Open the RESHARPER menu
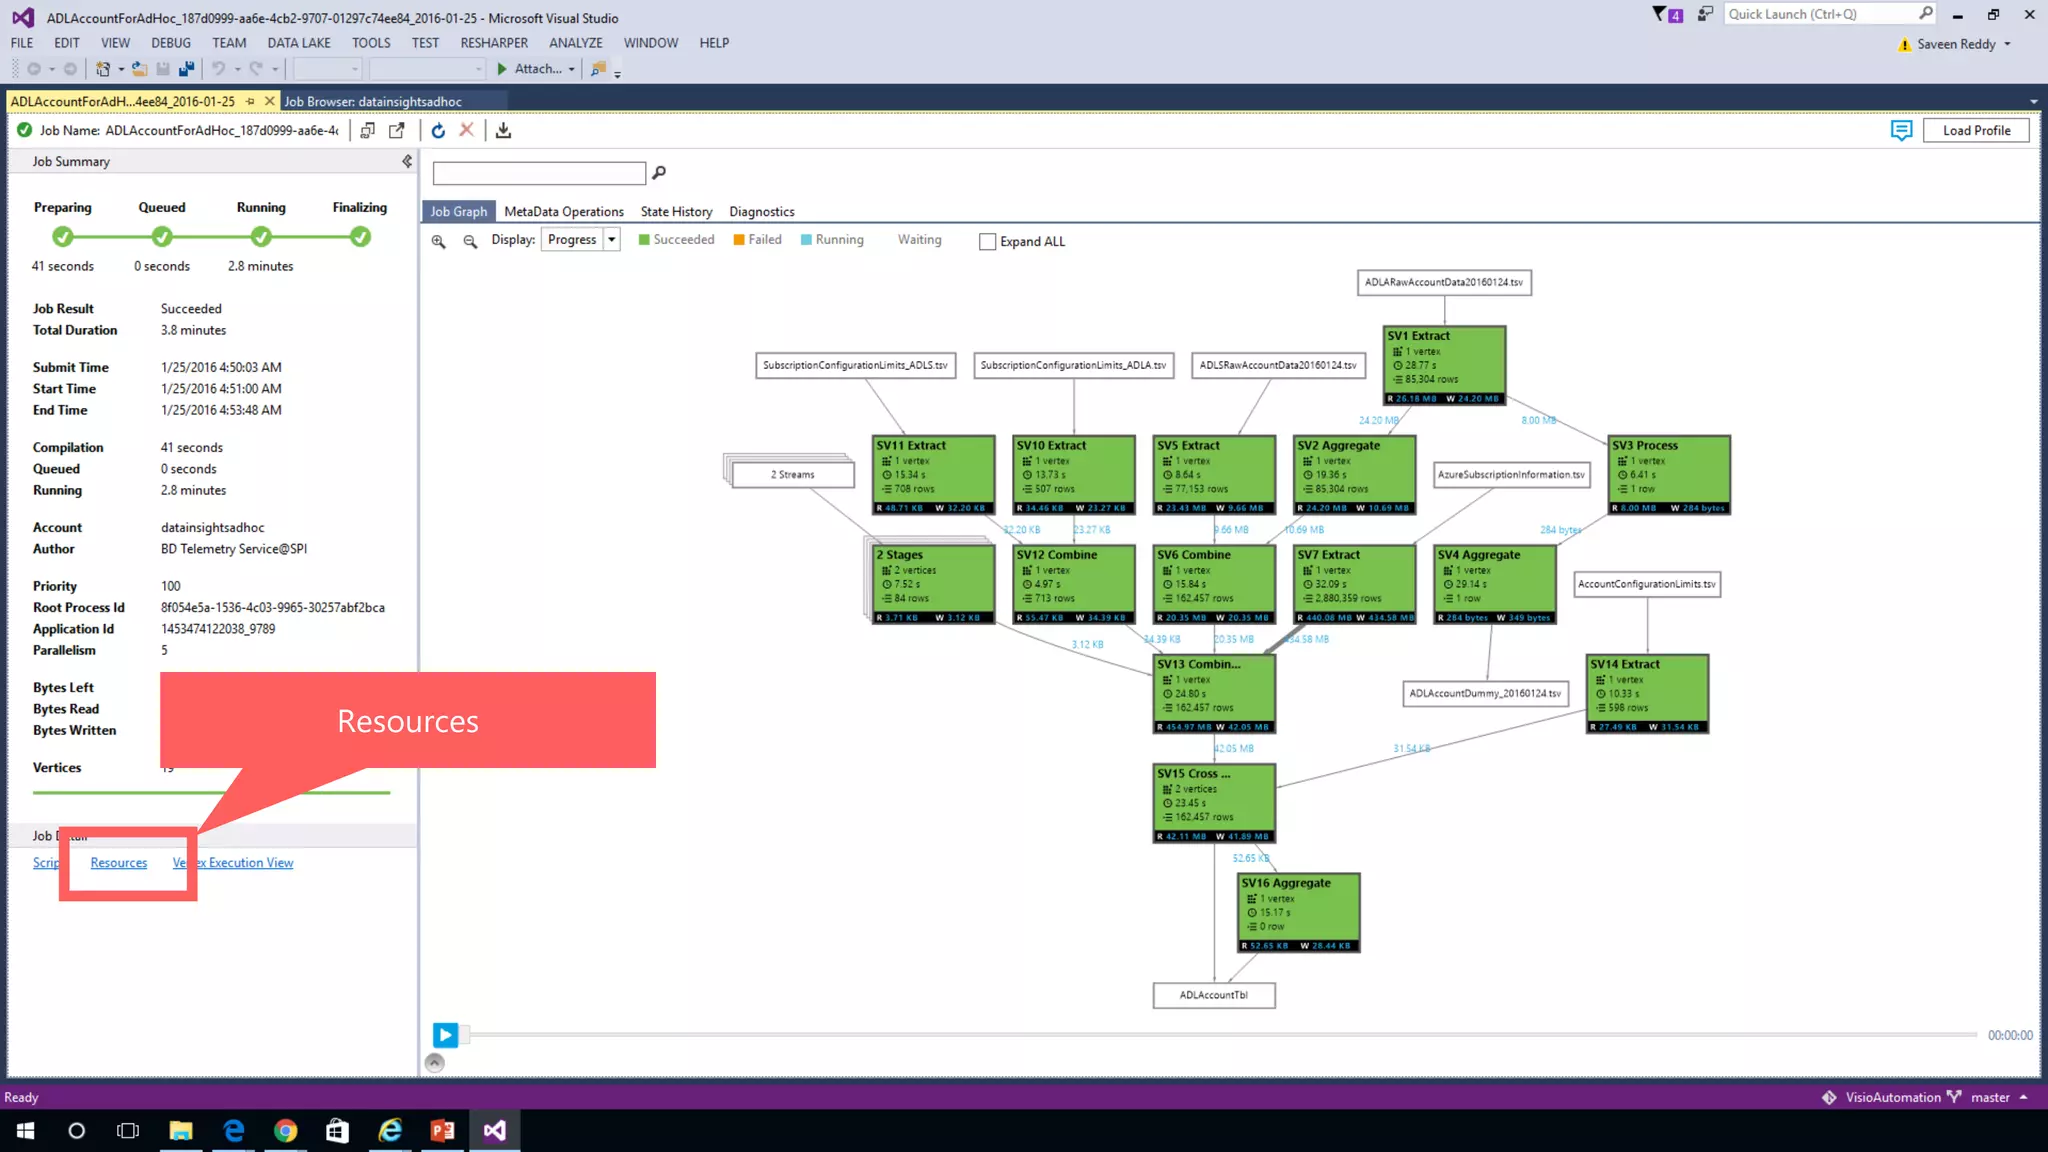This screenshot has height=1152, width=2048. tap(494, 43)
